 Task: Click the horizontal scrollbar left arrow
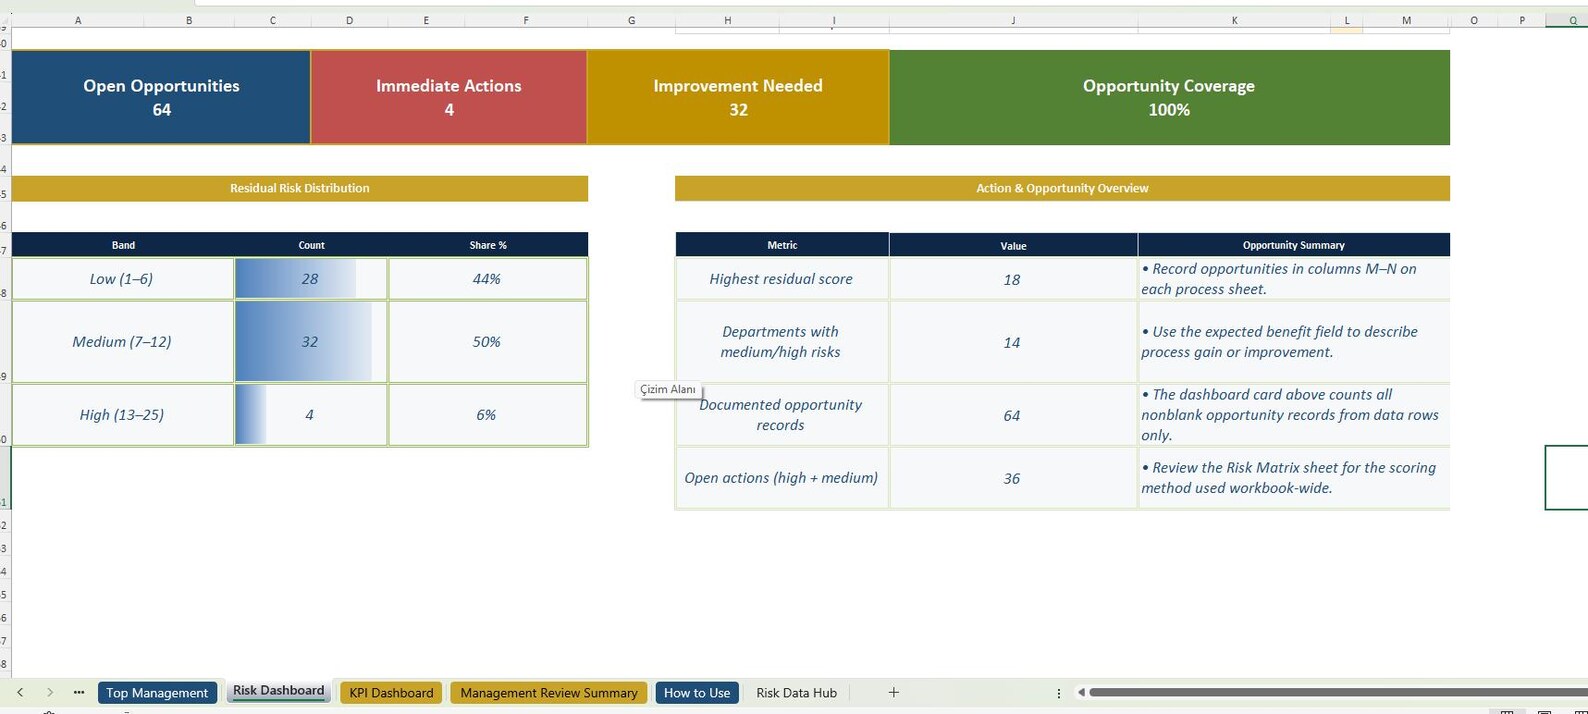coord(1081,692)
